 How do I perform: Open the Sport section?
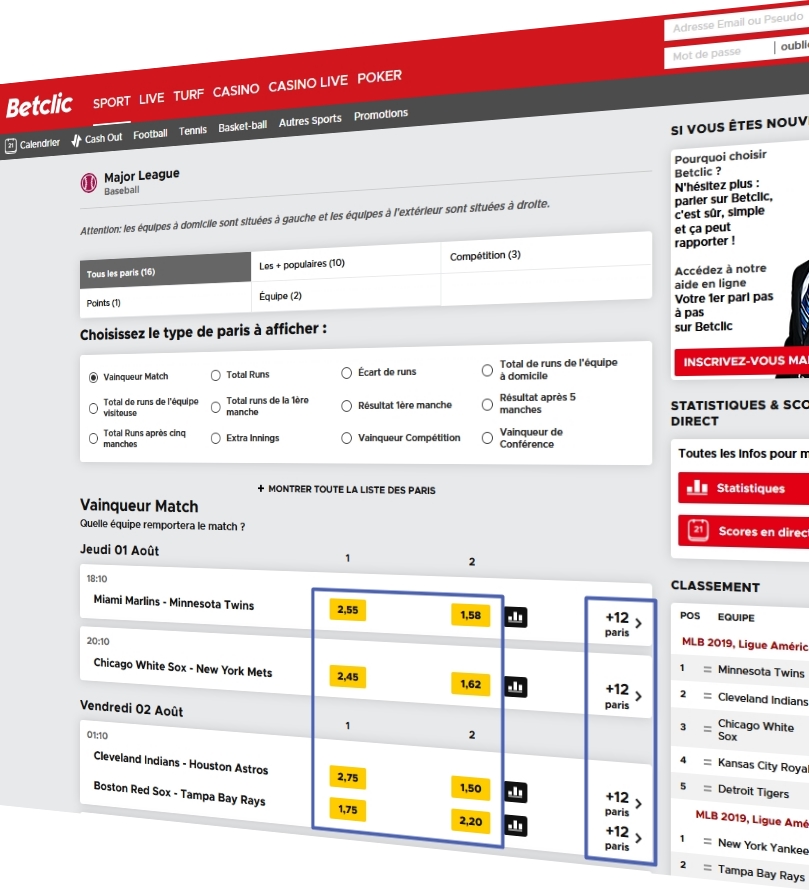111,102
